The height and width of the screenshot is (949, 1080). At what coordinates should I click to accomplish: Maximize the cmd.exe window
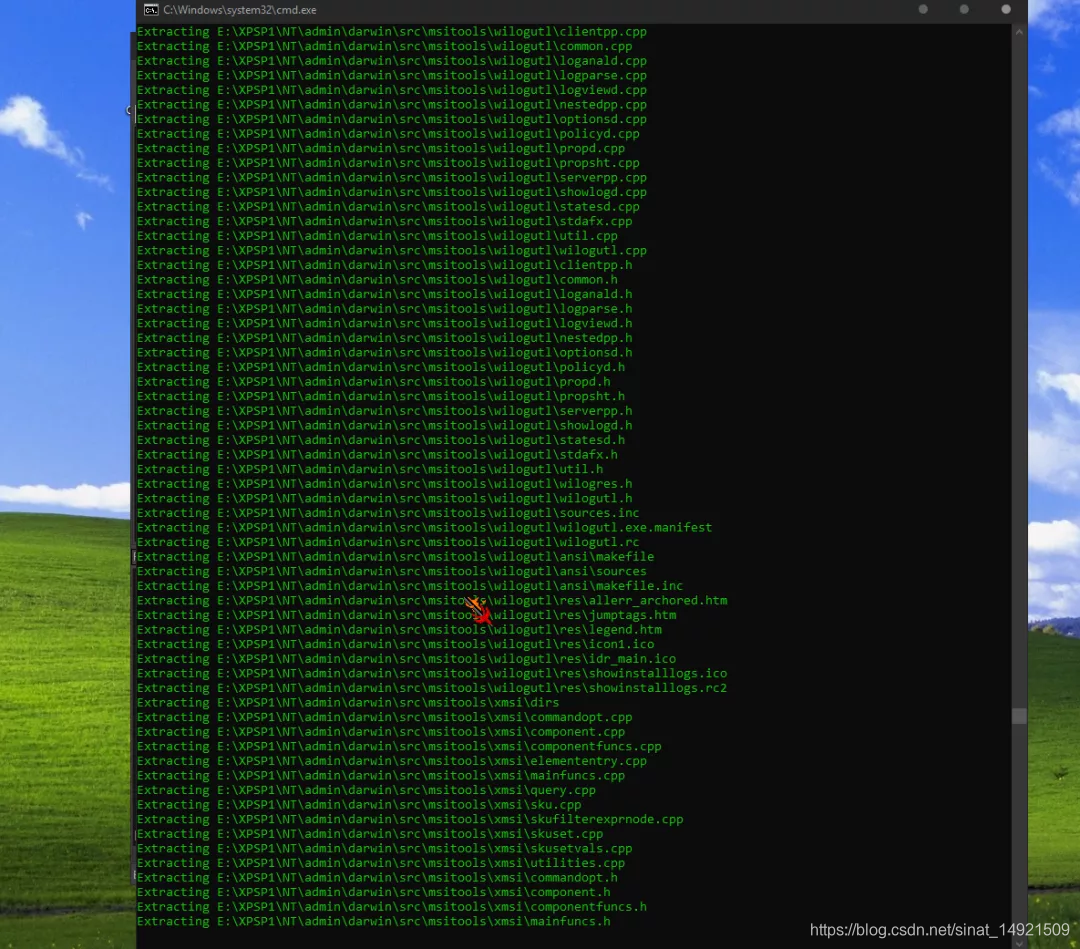(x=964, y=9)
